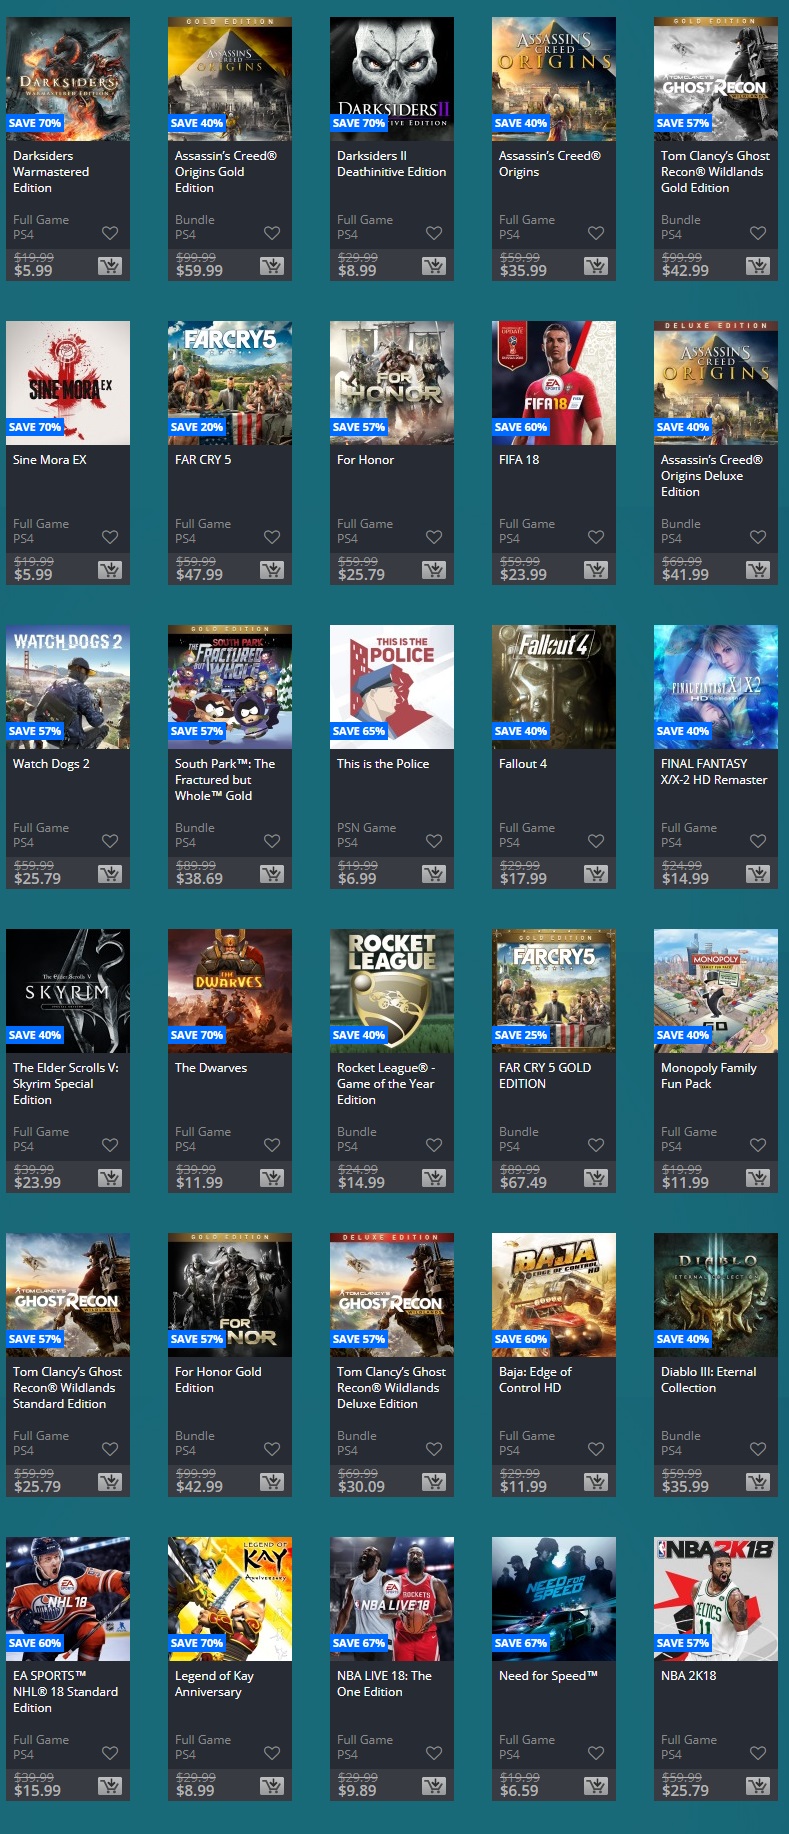Viewport: 789px width, 1834px height.
Task: Open Rocket League cover art
Action: coord(392,991)
